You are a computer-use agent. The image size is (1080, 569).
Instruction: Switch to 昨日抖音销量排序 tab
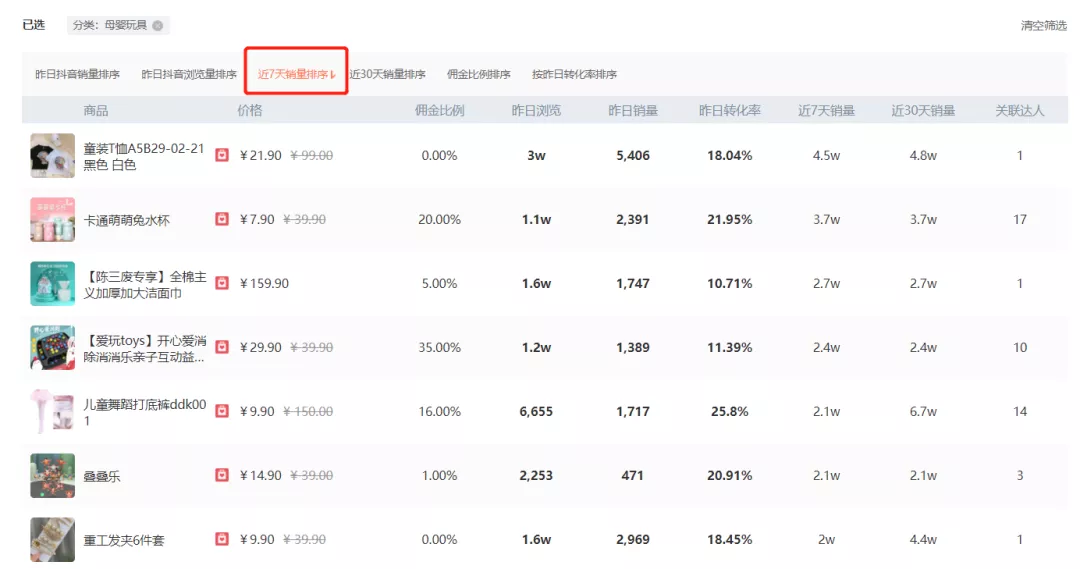[77, 74]
